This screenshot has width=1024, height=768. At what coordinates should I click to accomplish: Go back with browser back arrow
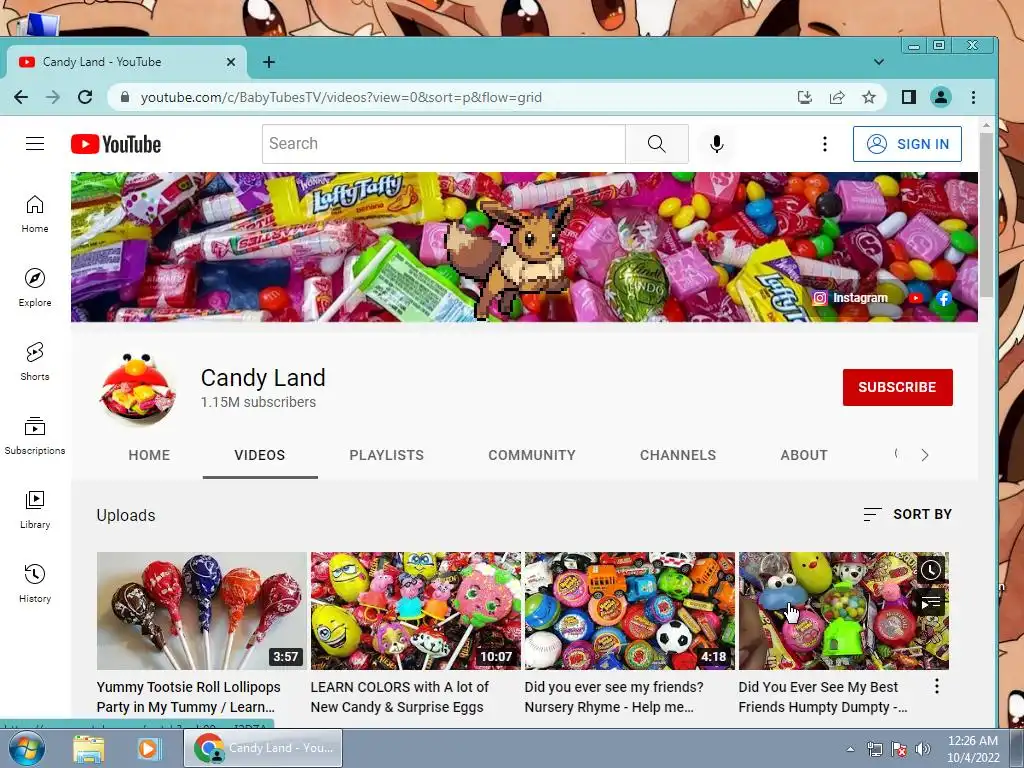click(x=21, y=97)
